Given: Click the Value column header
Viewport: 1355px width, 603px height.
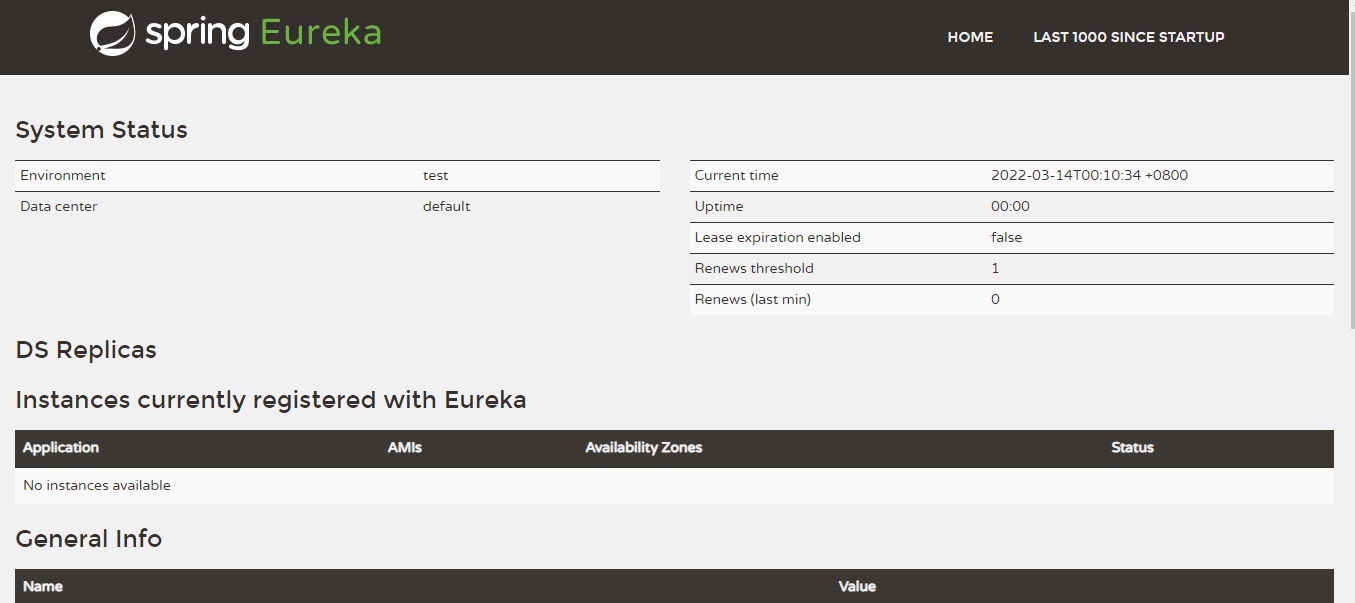Looking at the screenshot, I should tap(857, 586).
